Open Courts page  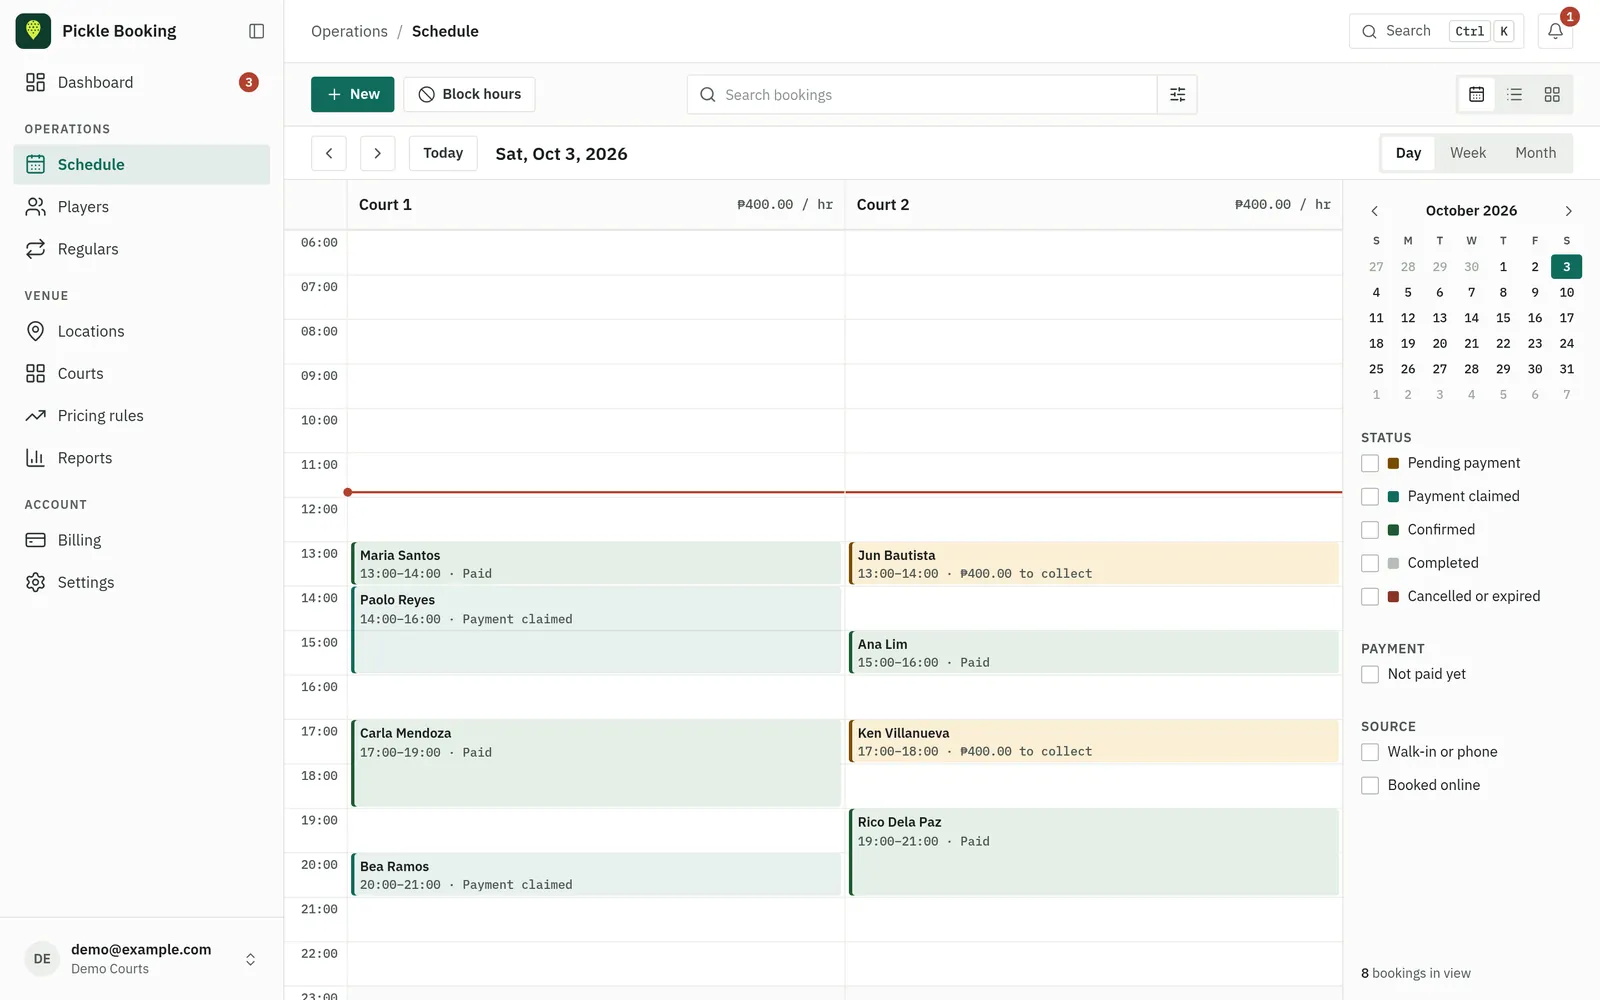coord(141,373)
